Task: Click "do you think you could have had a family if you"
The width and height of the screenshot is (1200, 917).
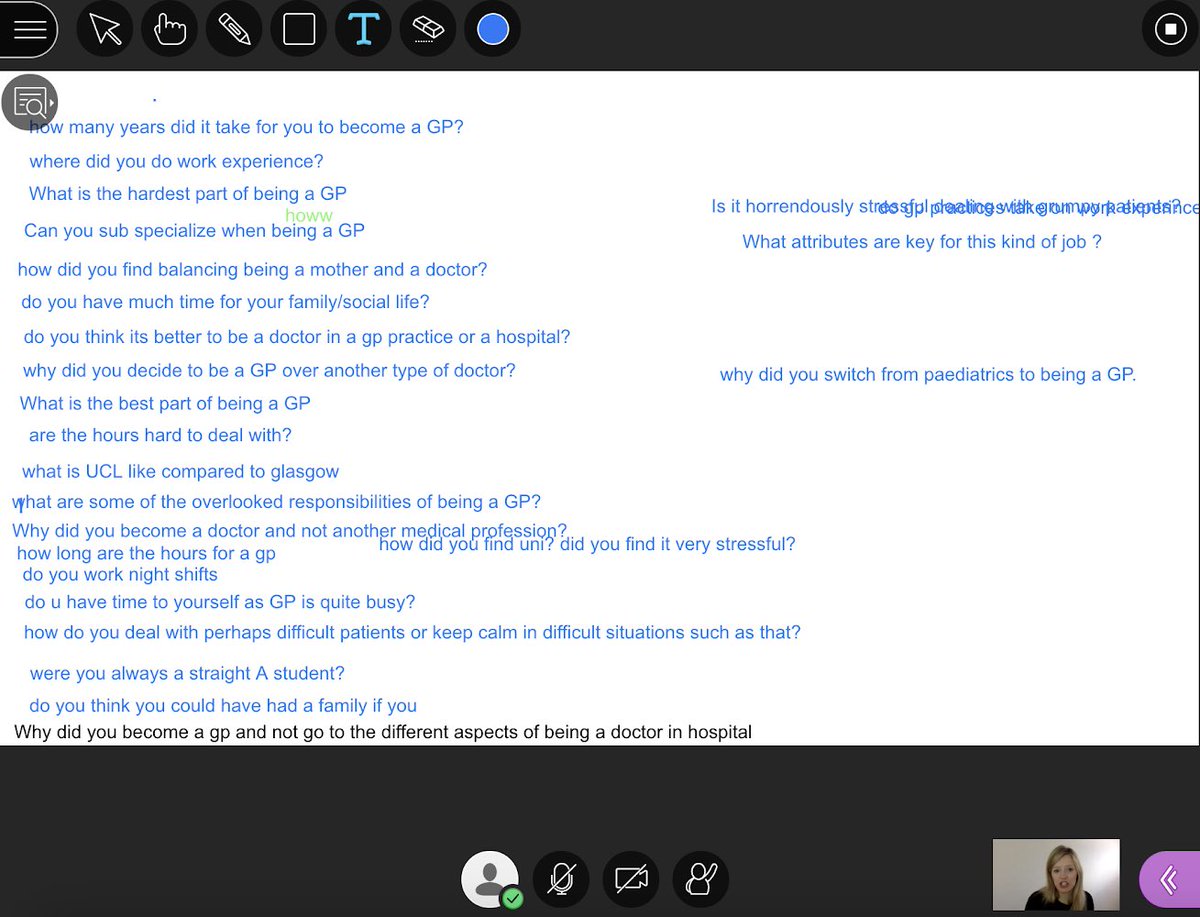Action: coord(223,705)
